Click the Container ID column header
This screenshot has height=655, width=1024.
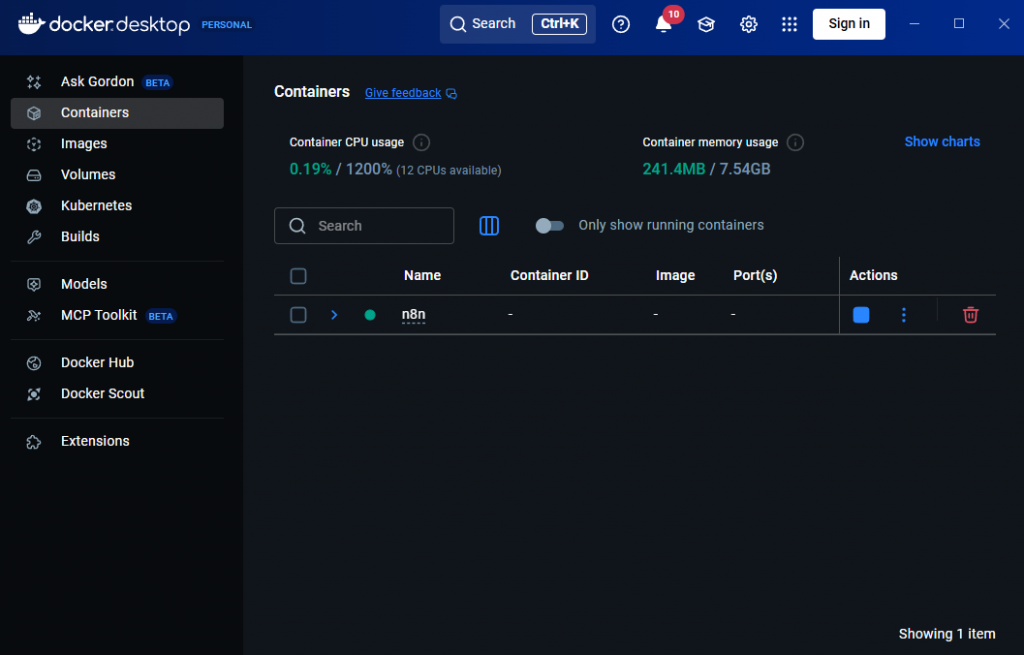549,276
